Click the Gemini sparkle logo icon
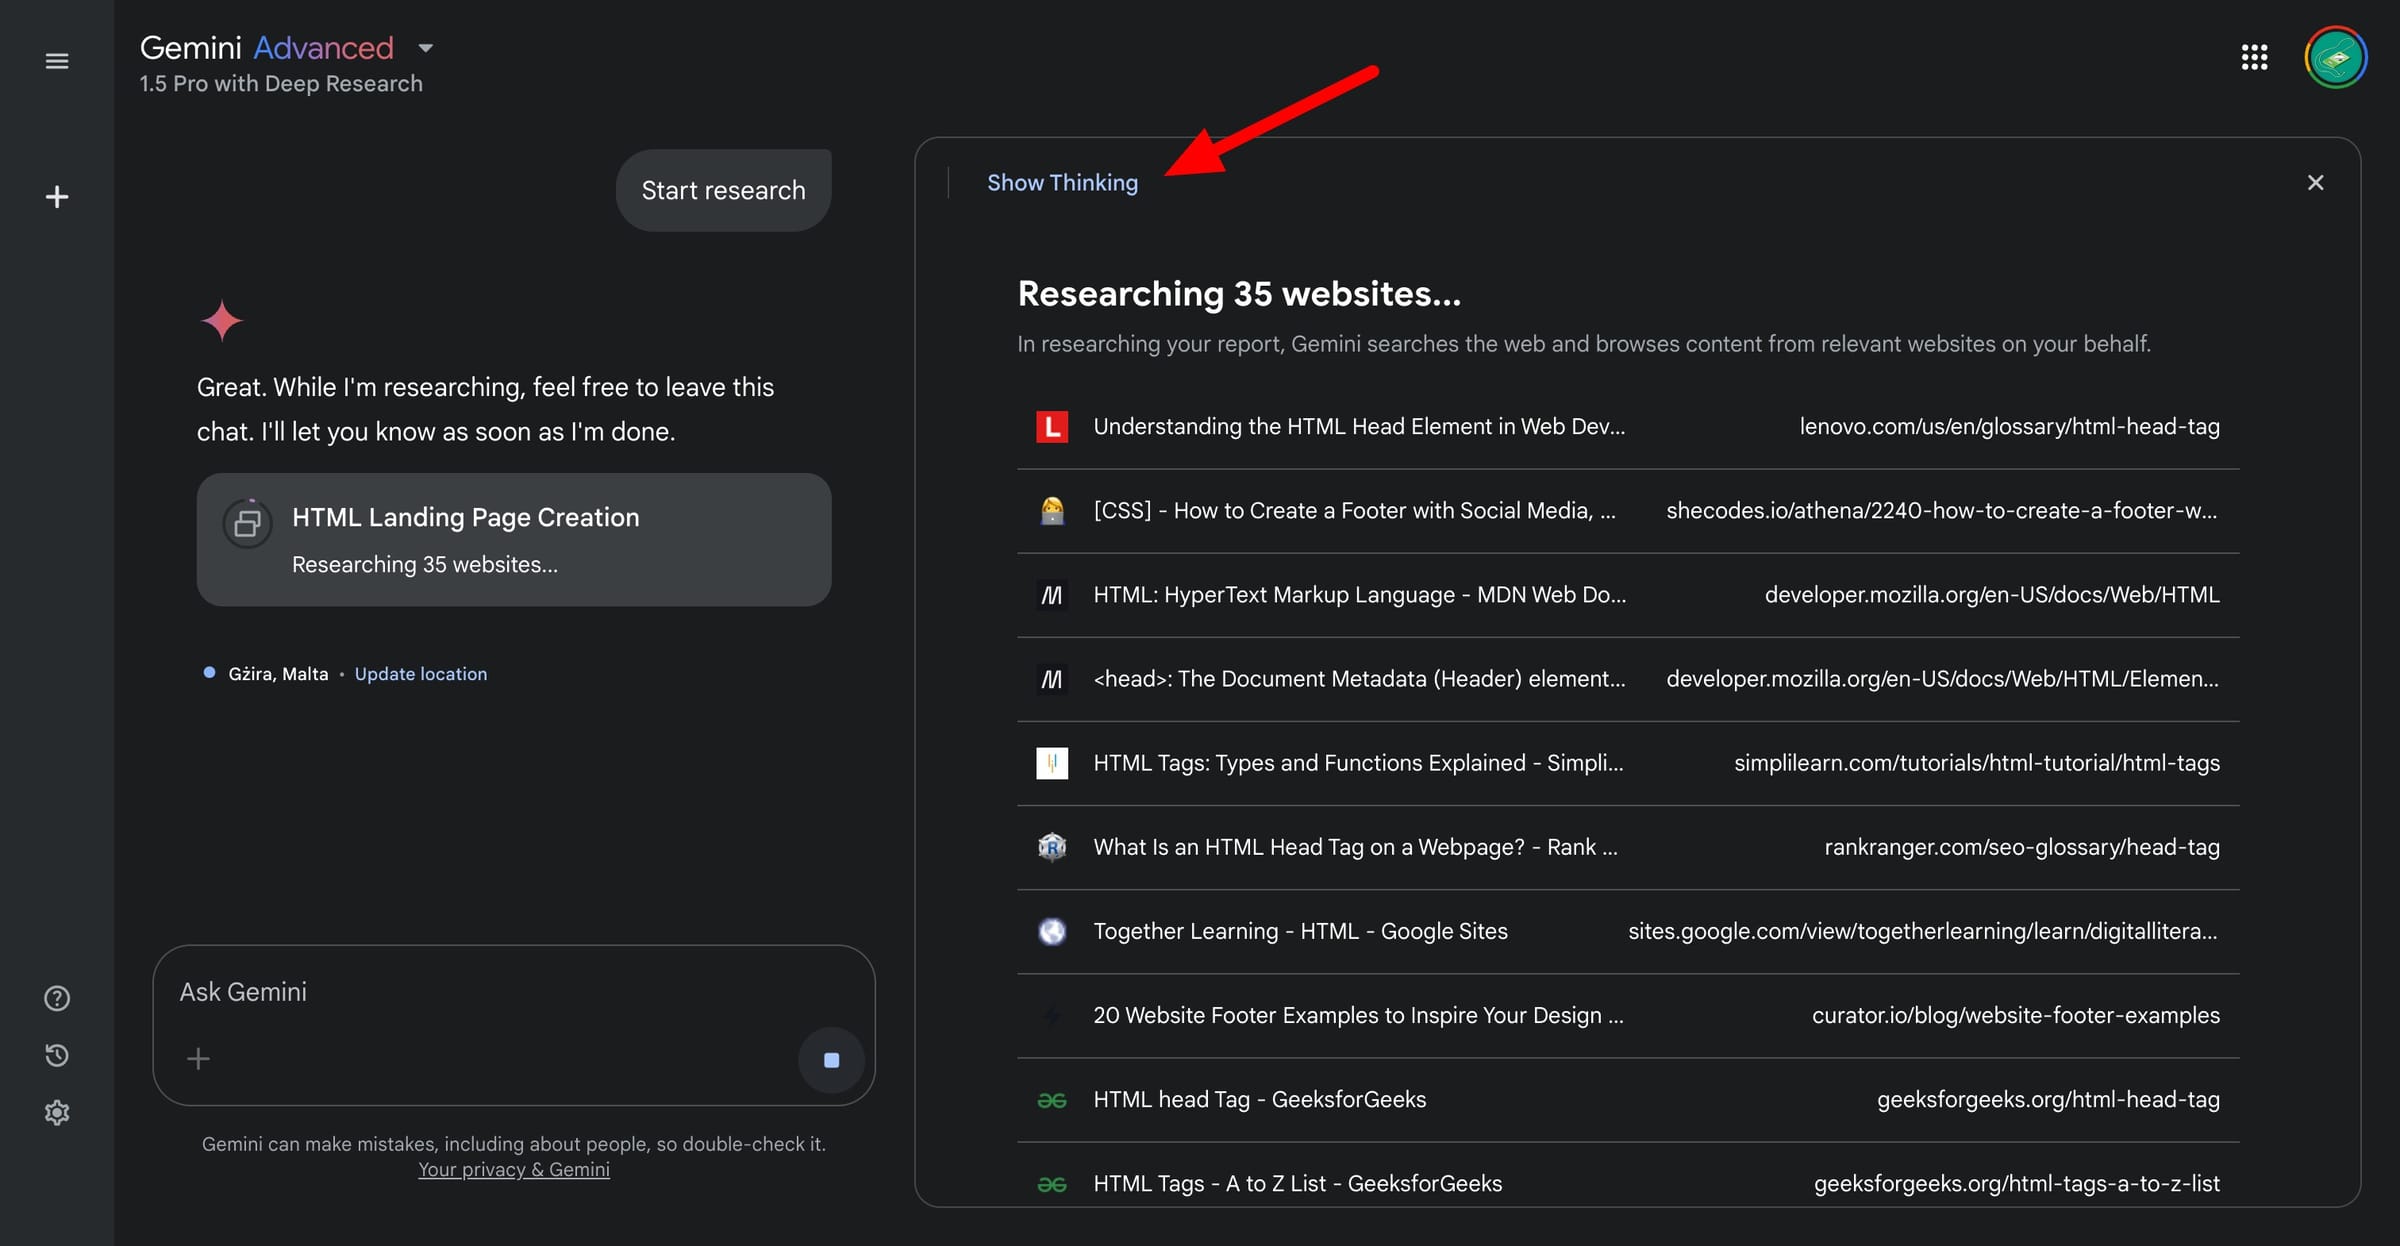Viewport: 2400px width, 1246px height. (x=222, y=321)
